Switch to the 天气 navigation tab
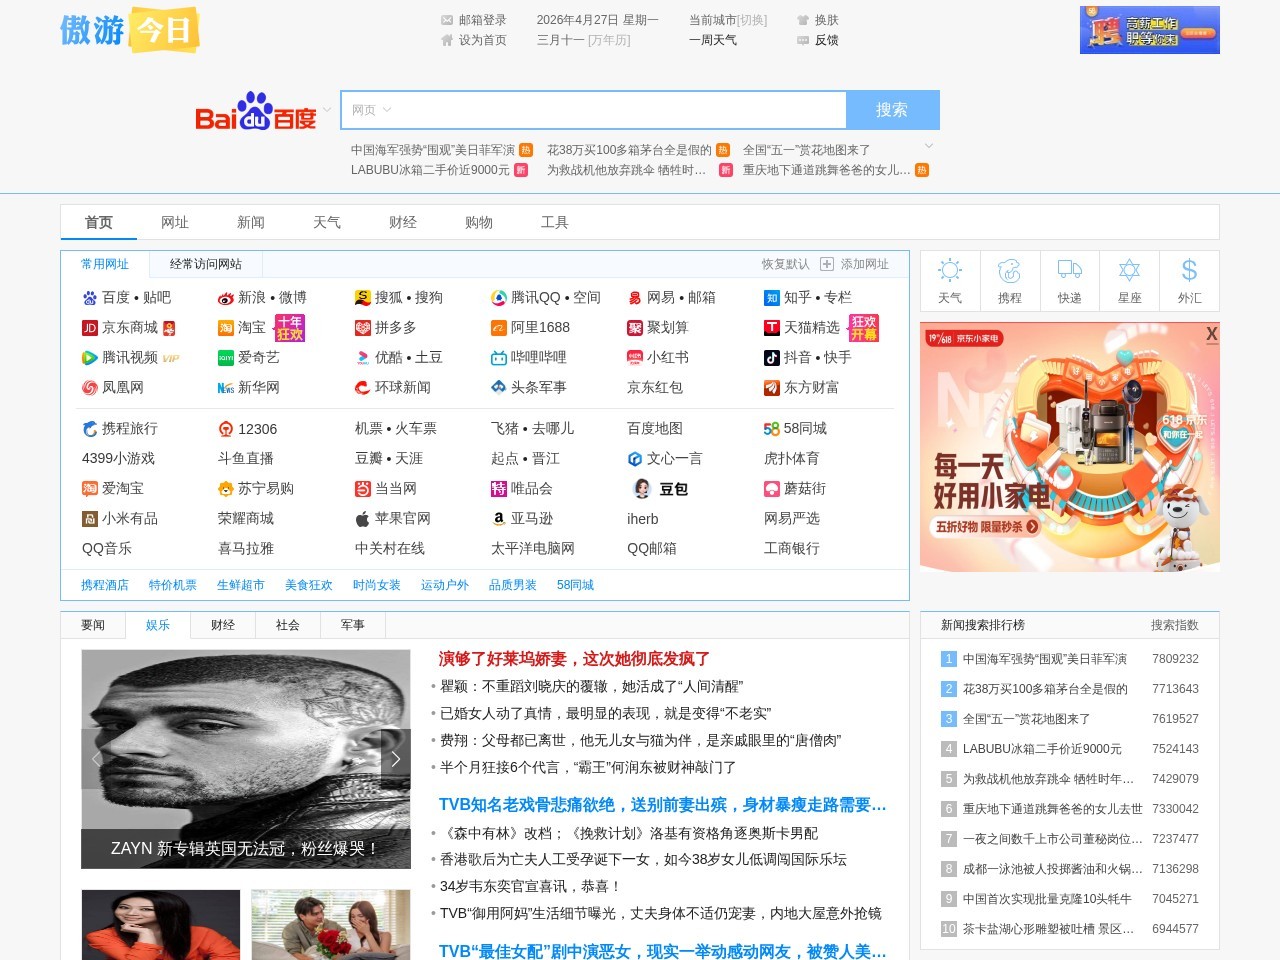Image resolution: width=1280 pixels, height=960 pixels. pyautogui.click(x=327, y=222)
